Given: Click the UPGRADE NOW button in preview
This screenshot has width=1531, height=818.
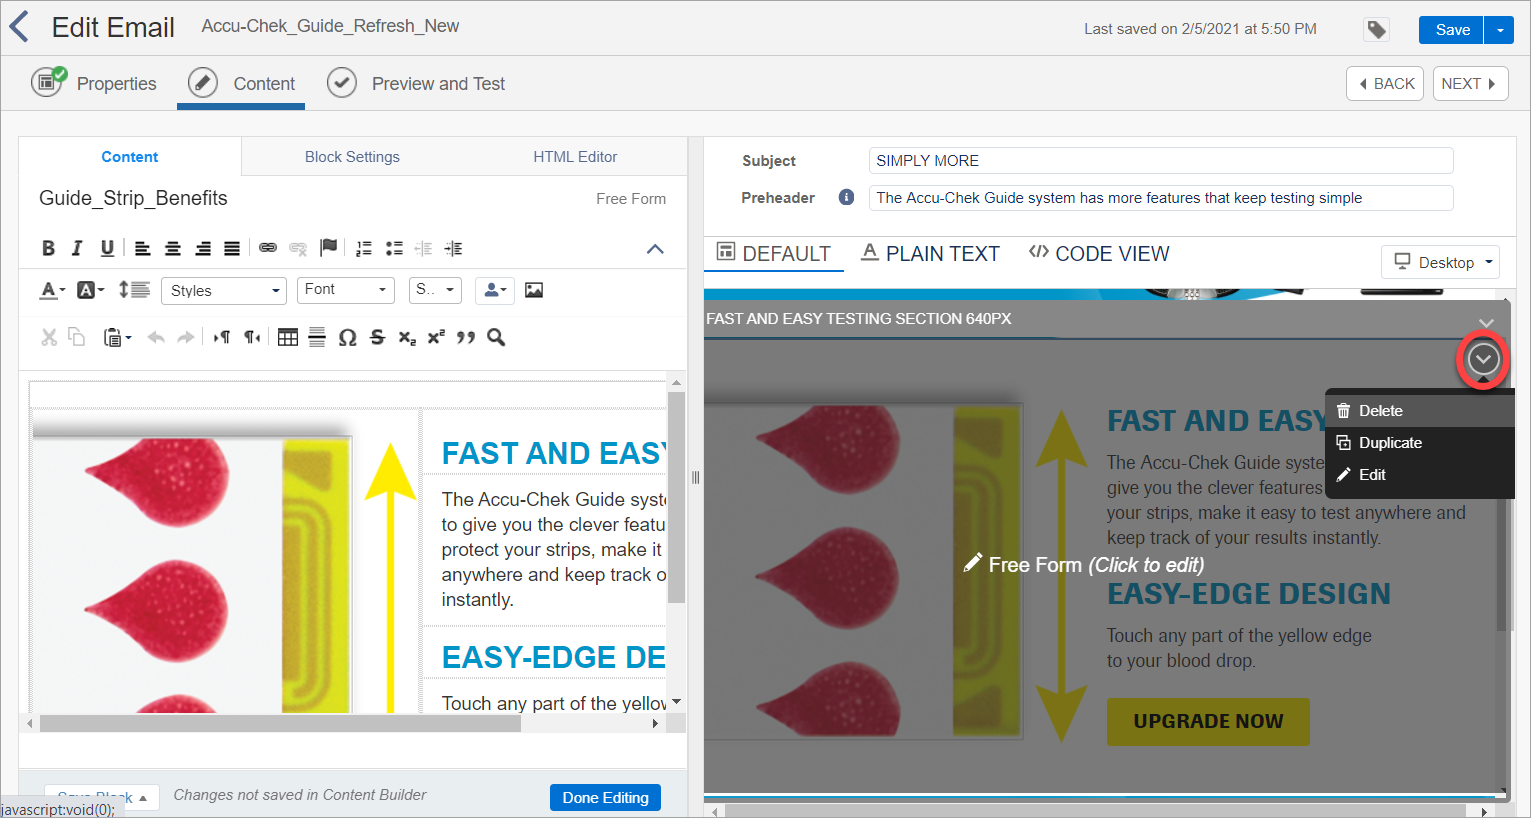Looking at the screenshot, I should click(x=1208, y=721).
